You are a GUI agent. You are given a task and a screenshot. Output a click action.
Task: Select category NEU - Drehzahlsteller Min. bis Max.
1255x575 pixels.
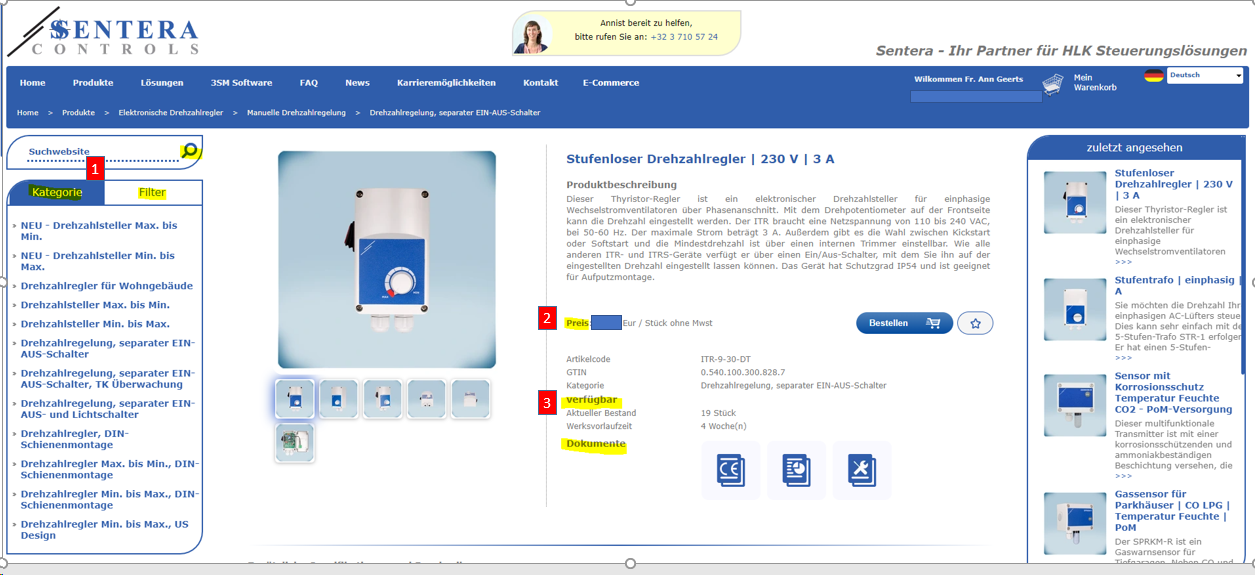98,261
